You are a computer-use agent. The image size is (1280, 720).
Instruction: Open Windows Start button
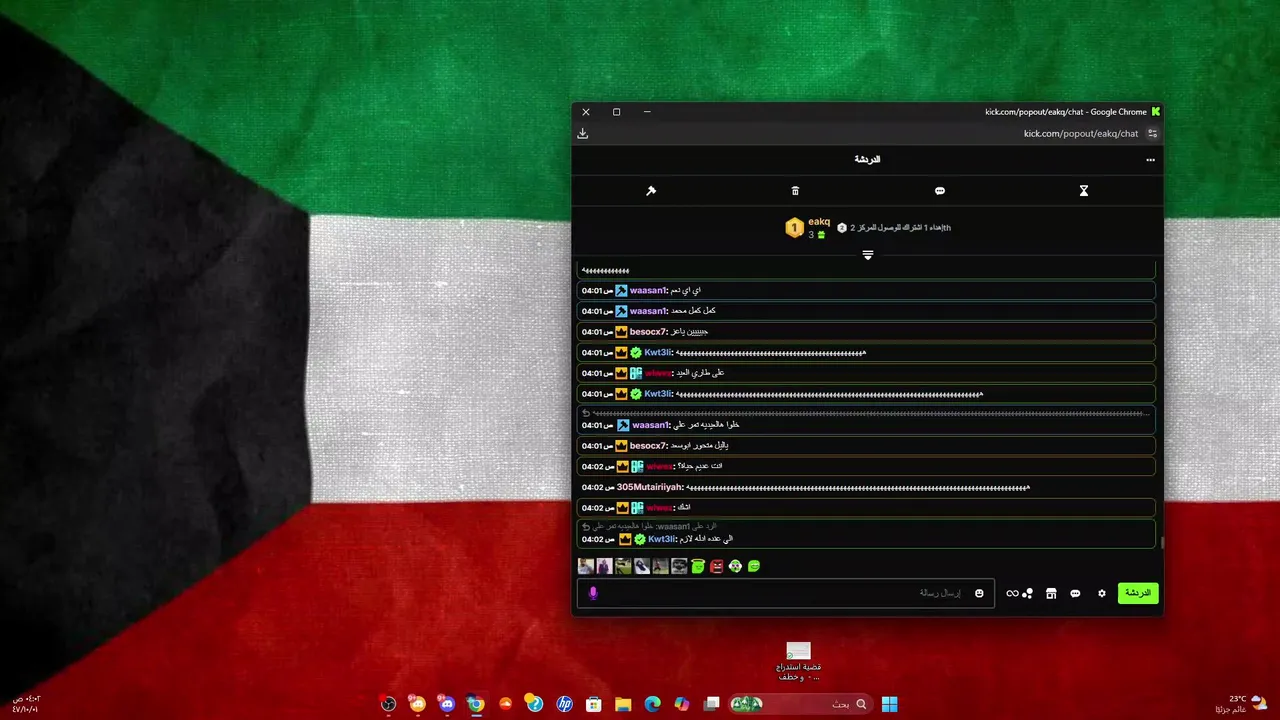click(x=889, y=704)
